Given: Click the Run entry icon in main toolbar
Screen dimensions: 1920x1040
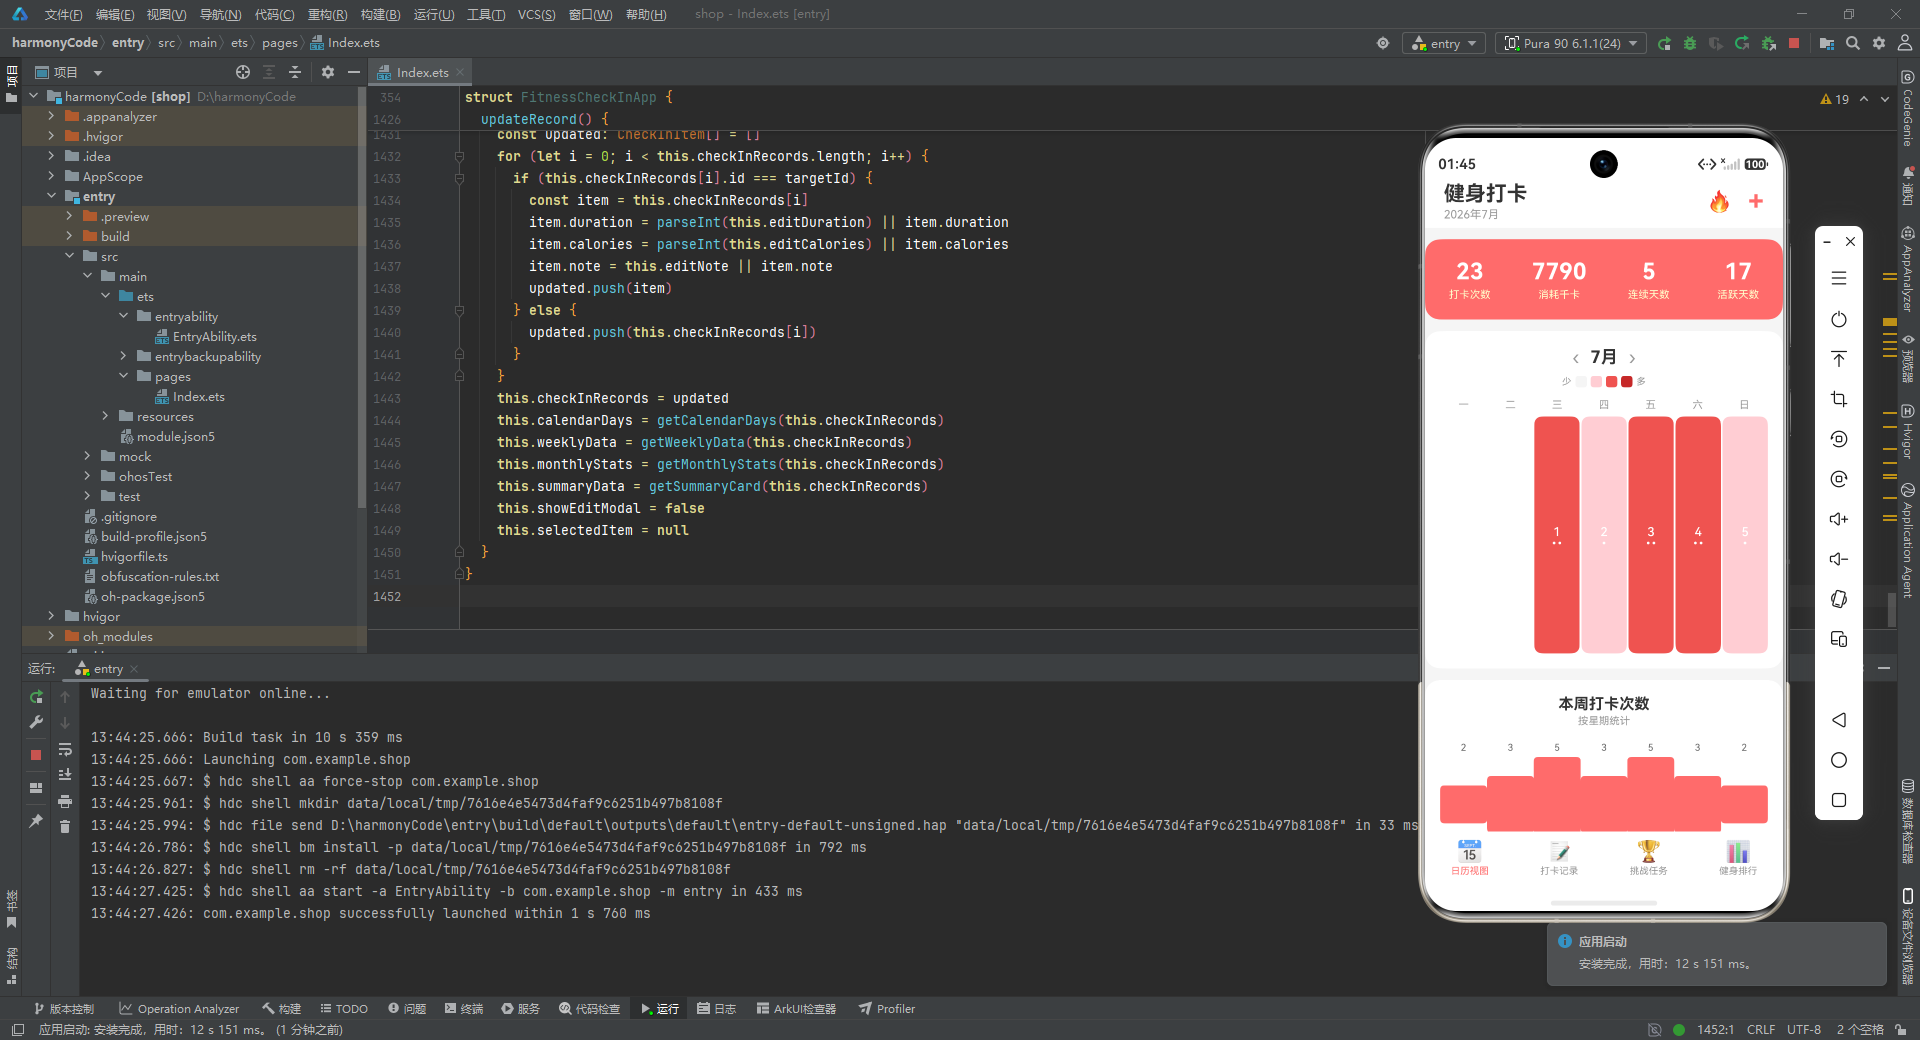Looking at the screenshot, I should (1664, 44).
